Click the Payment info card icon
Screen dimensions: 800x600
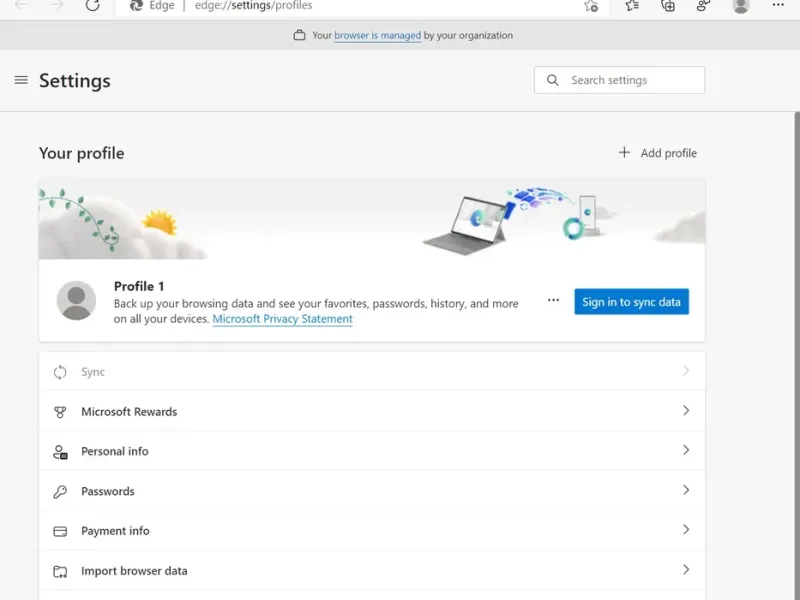pos(60,531)
